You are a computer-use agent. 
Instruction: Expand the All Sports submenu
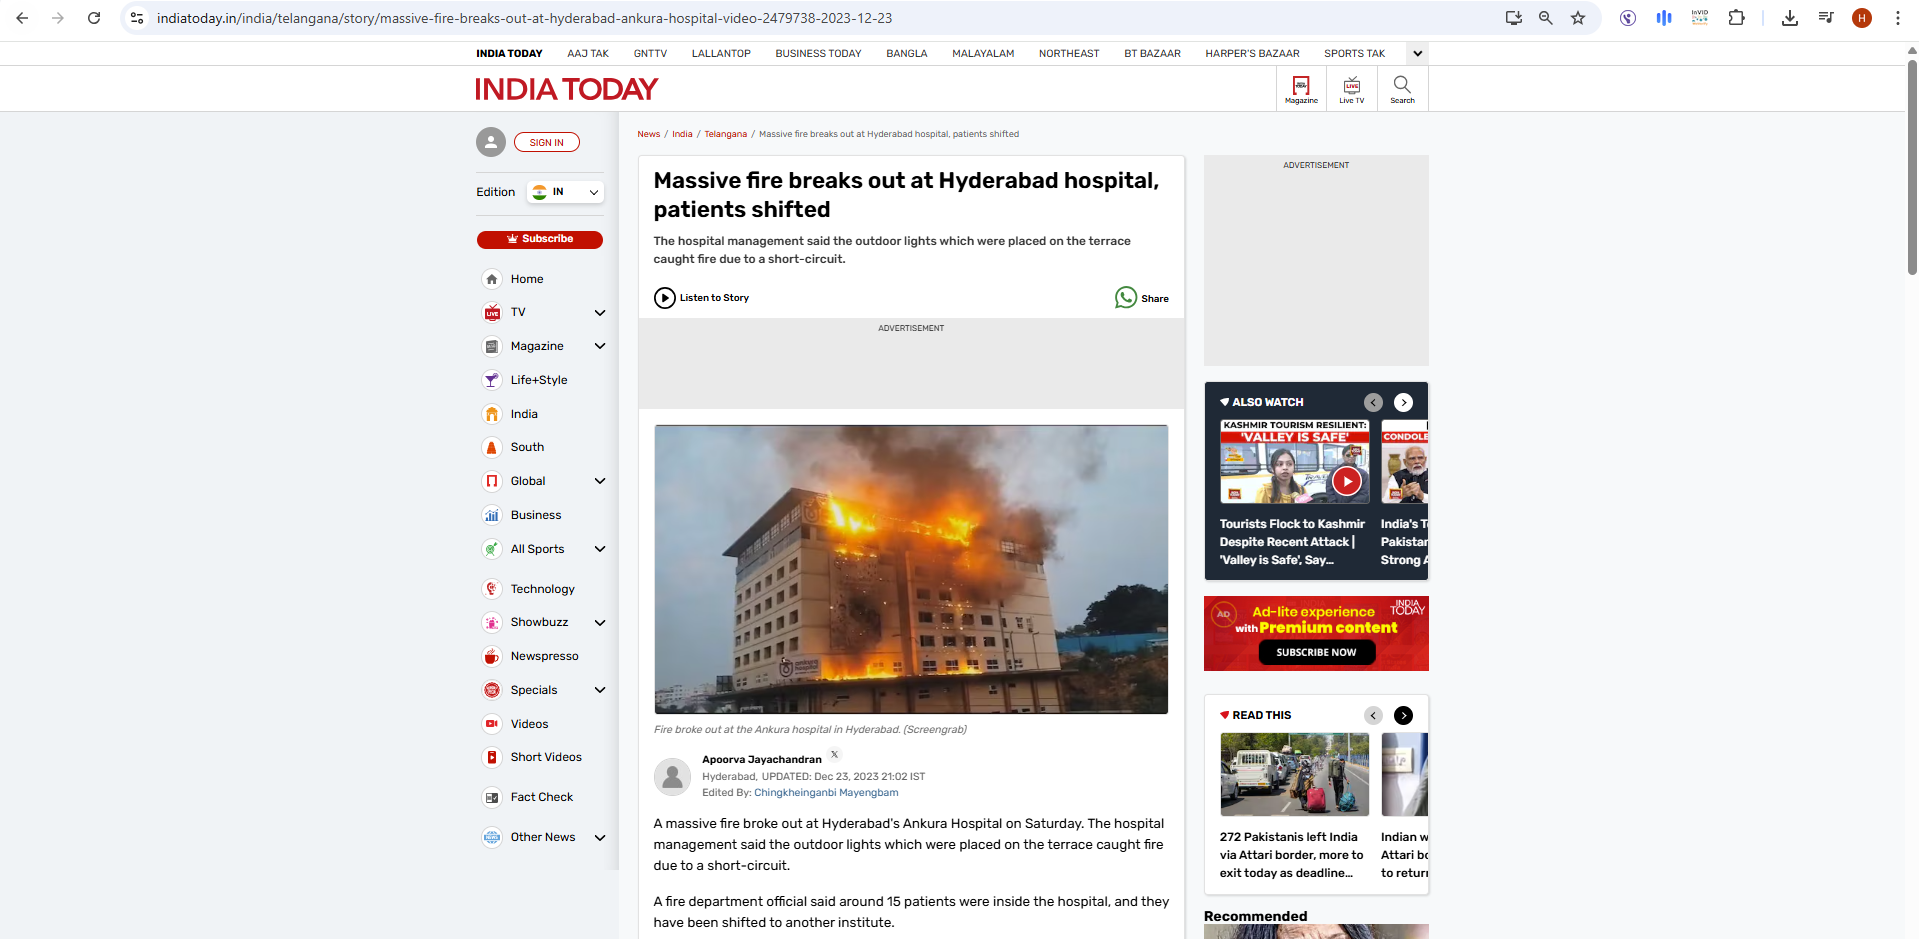pos(600,549)
